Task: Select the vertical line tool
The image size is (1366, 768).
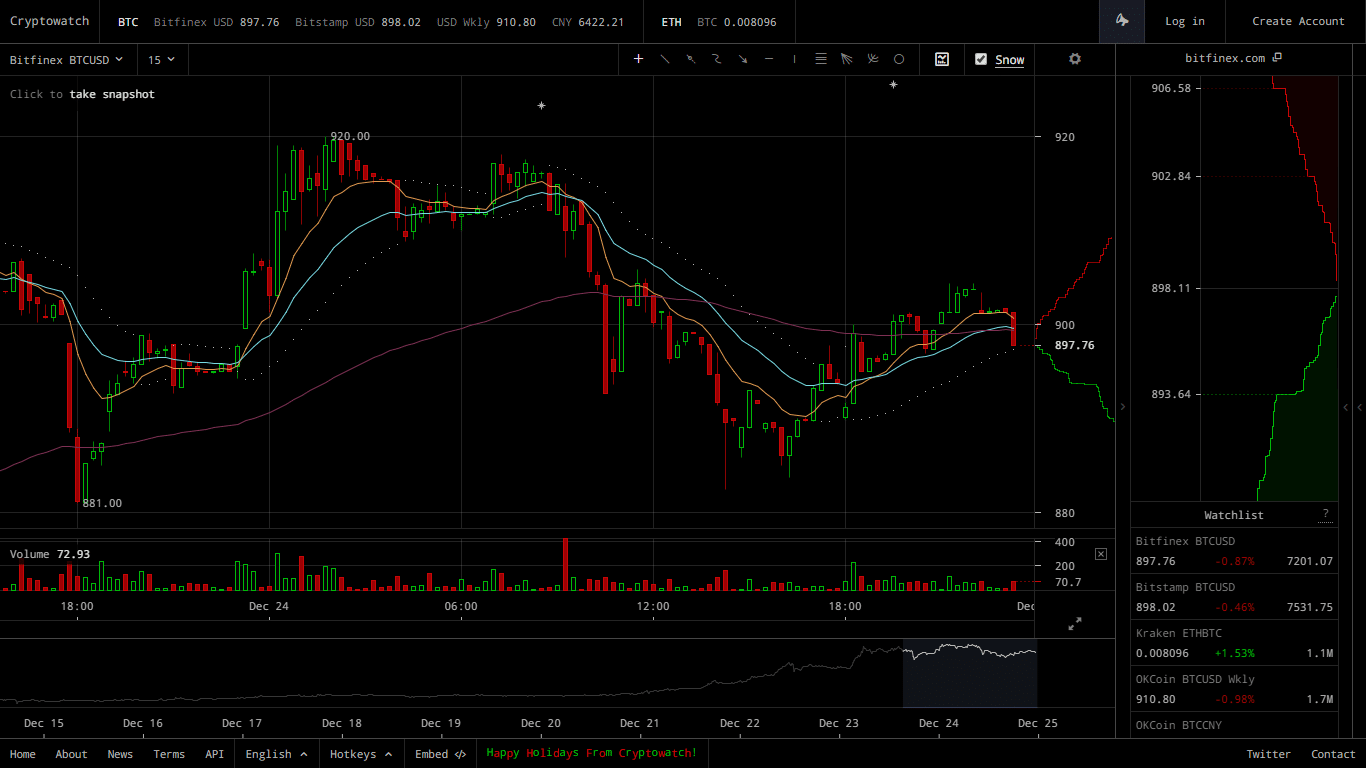Action: [x=795, y=59]
